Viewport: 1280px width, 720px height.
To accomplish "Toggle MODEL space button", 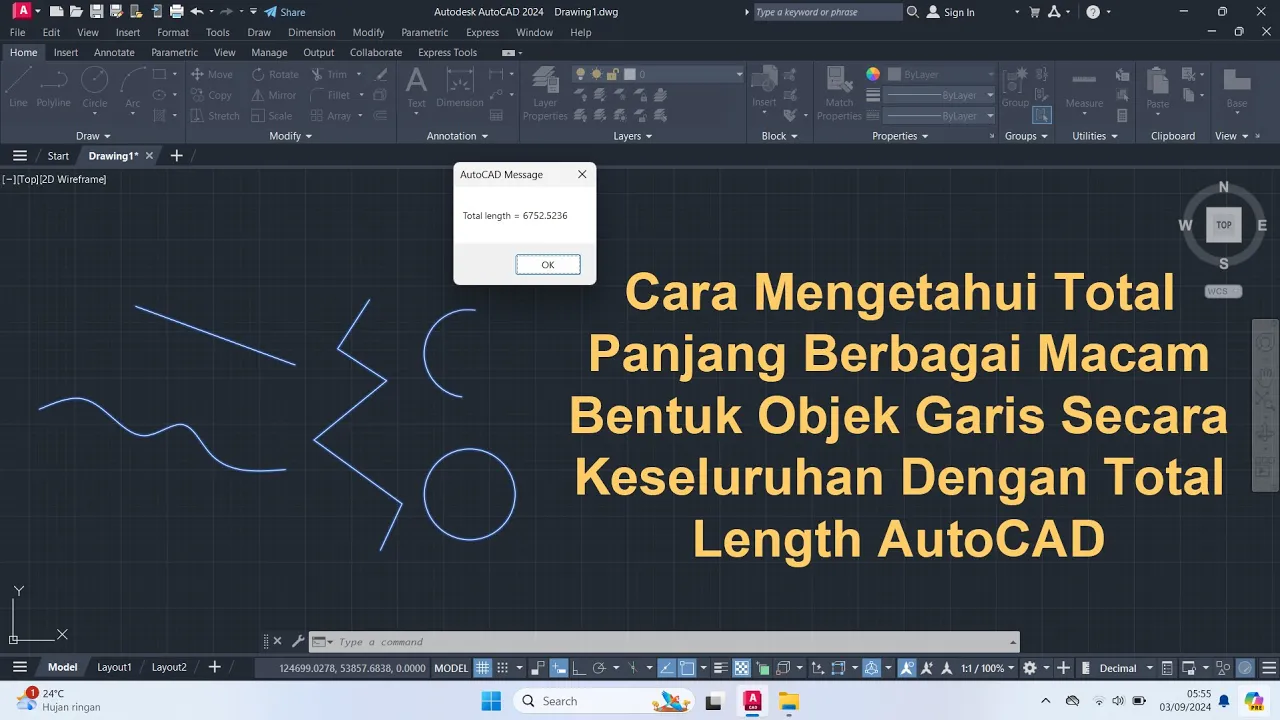I will point(451,668).
